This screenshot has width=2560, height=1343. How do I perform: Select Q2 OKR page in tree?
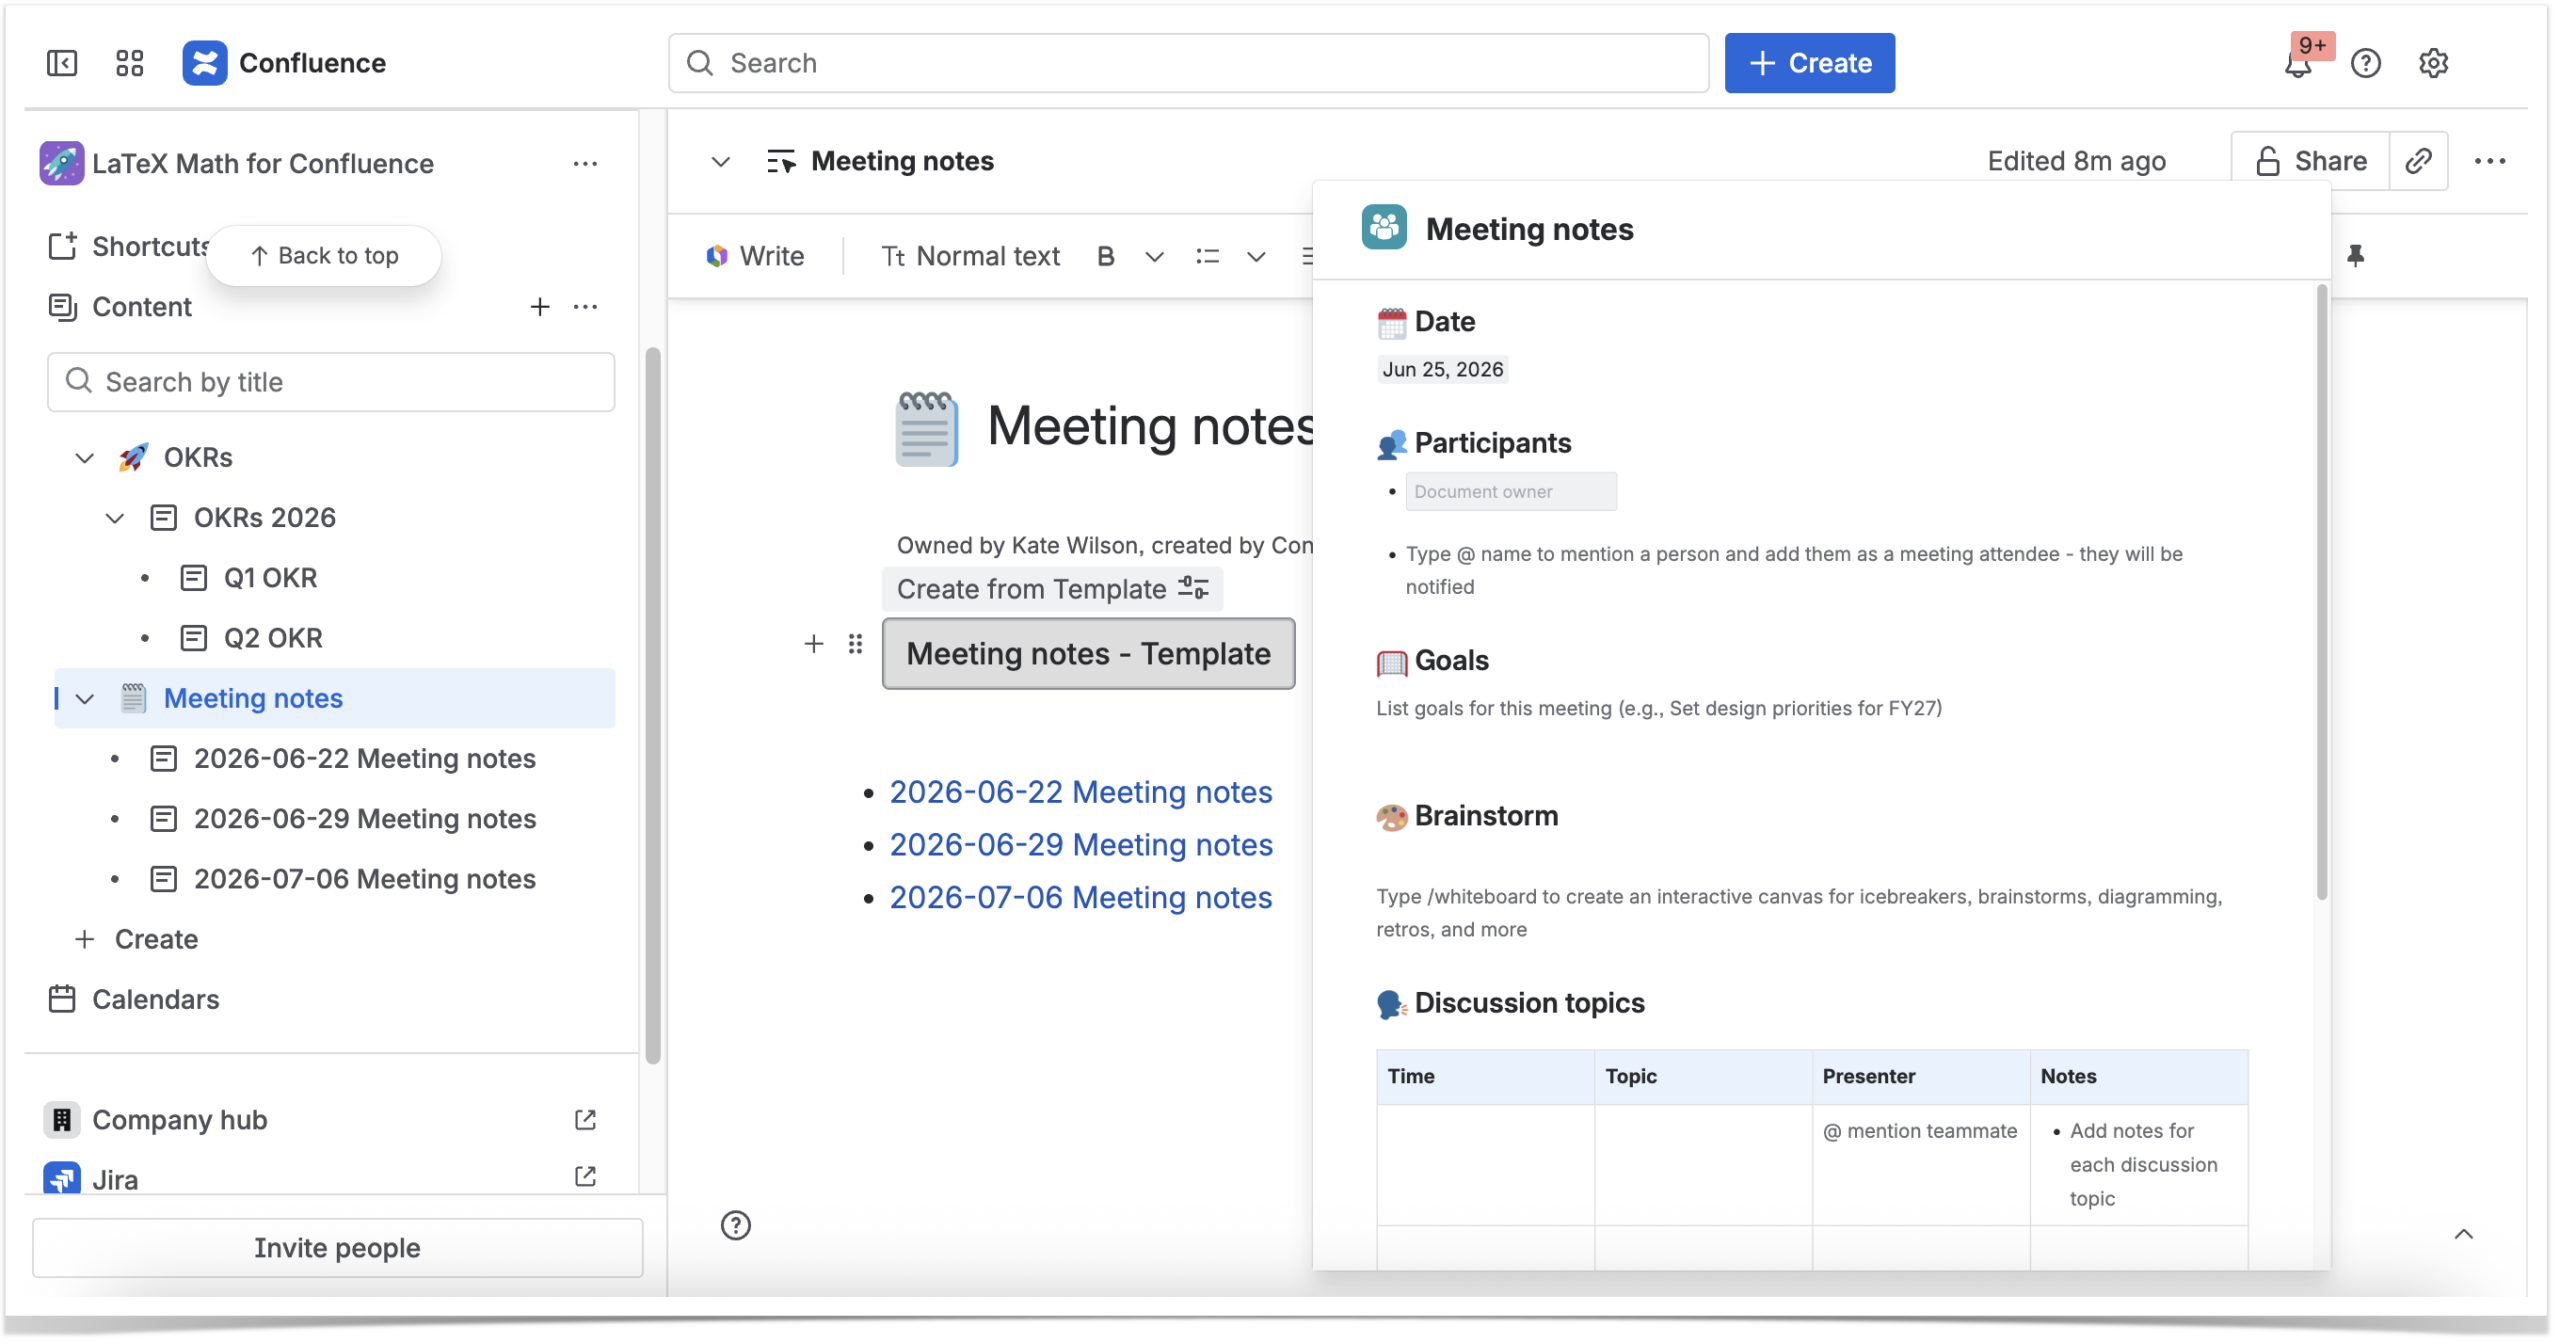point(273,638)
